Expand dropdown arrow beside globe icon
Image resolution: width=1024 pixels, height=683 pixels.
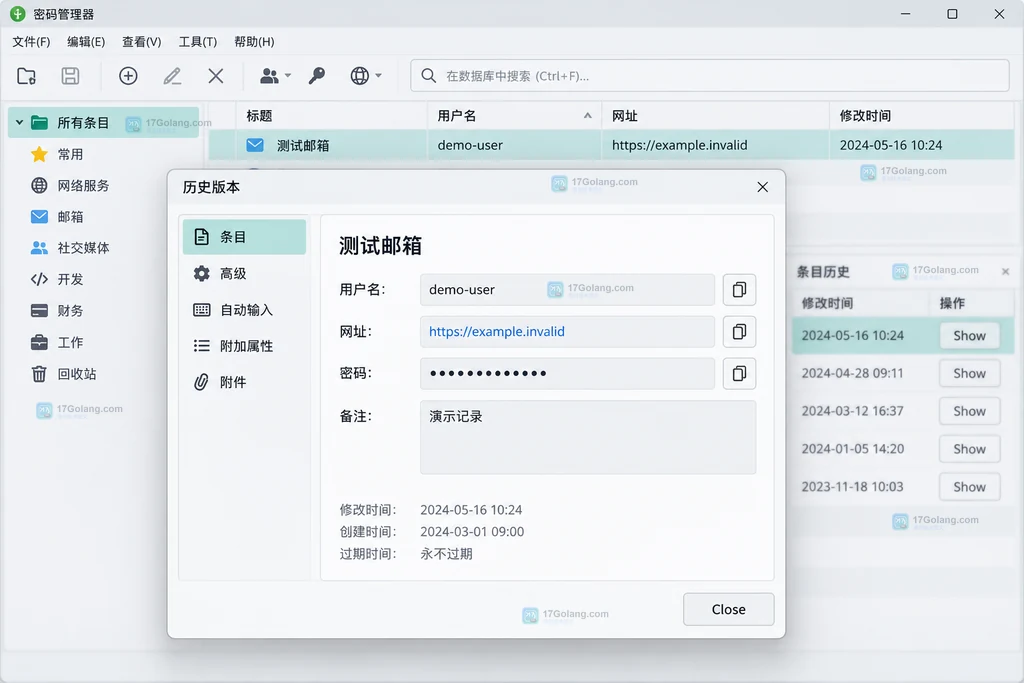pyautogui.click(x=378, y=76)
